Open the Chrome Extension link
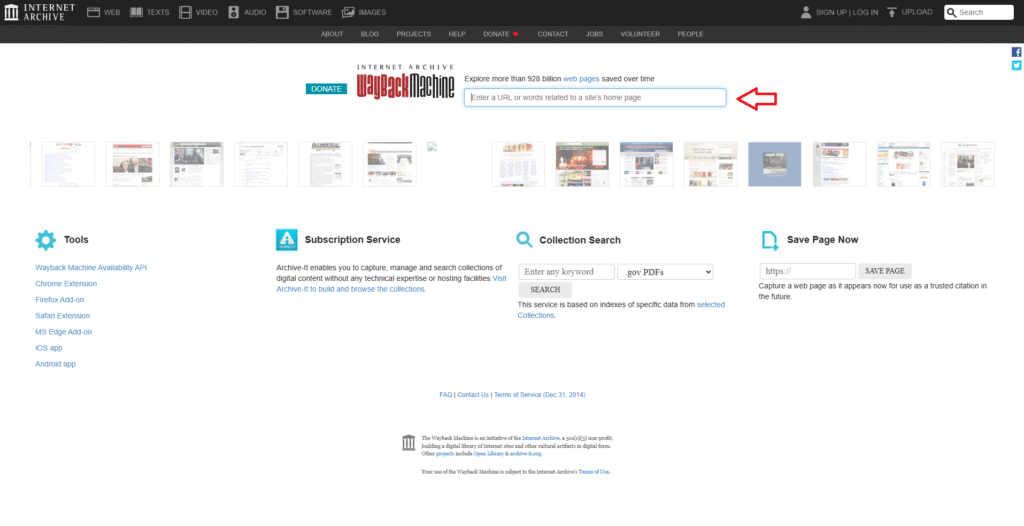Screen dimensions: 1024x526 click(66, 284)
